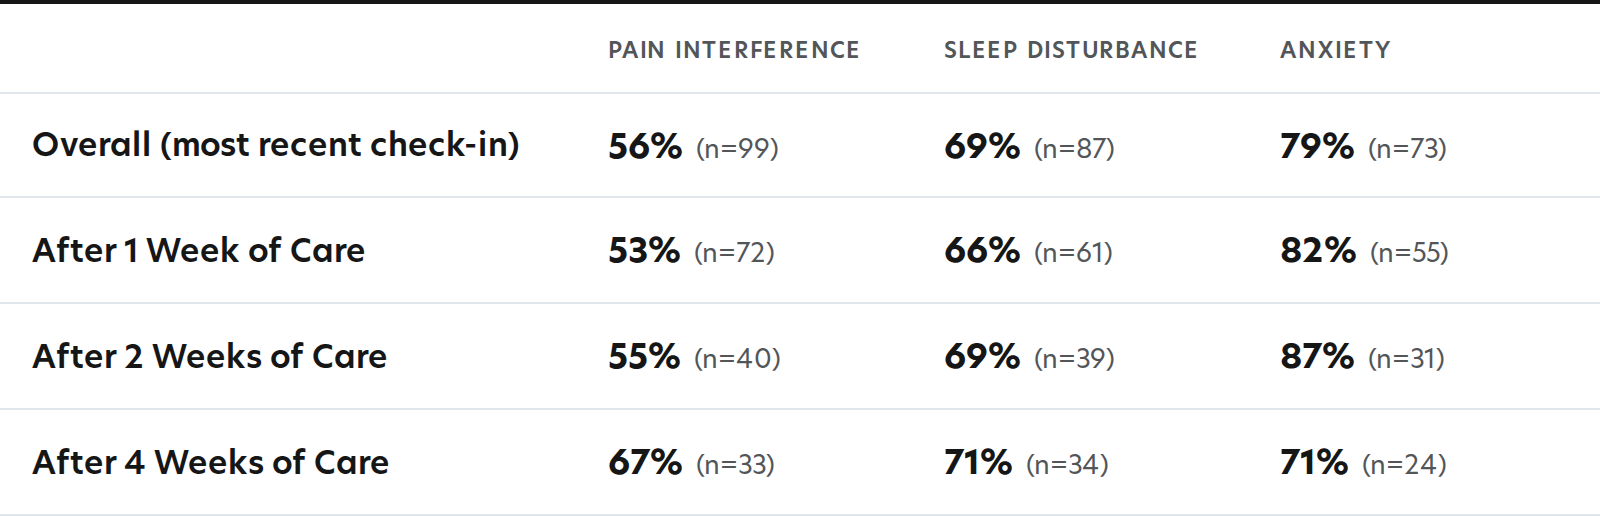The width and height of the screenshot is (1600, 516).
Task: Click the 82% anxiety value
Action: (x=1318, y=251)
